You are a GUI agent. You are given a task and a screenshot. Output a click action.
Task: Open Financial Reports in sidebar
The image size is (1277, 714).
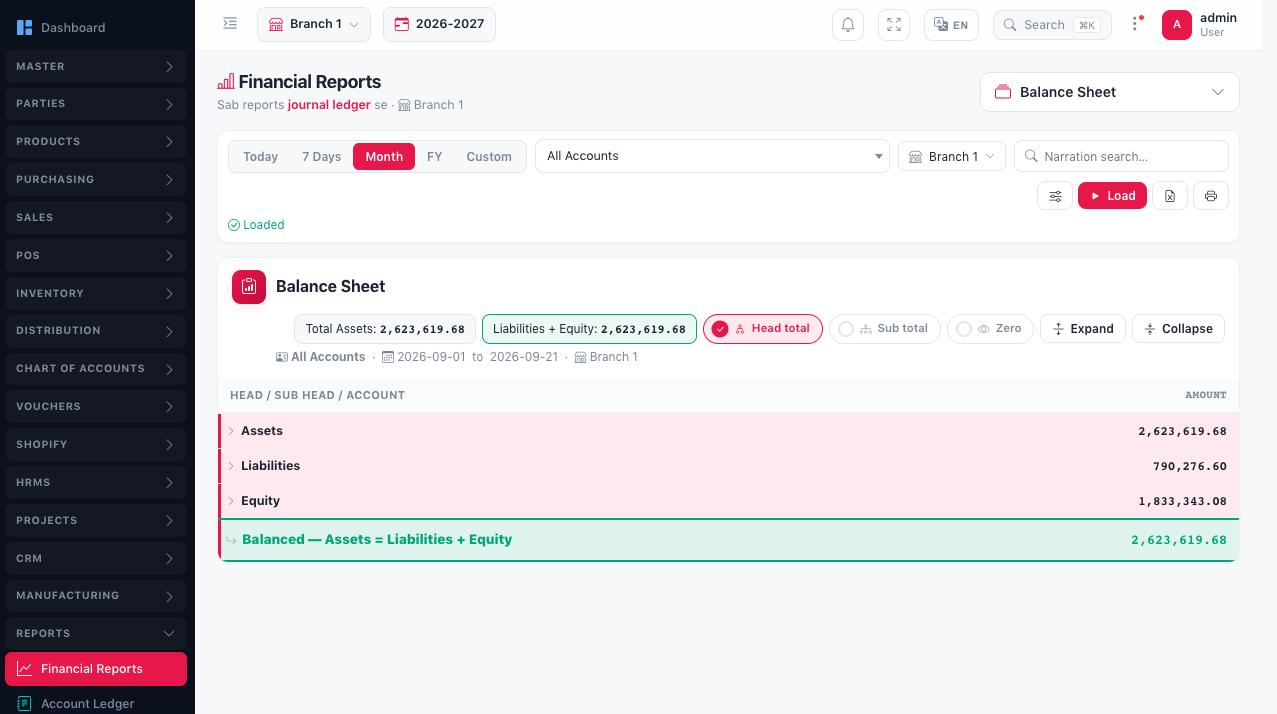click(96, 669)
